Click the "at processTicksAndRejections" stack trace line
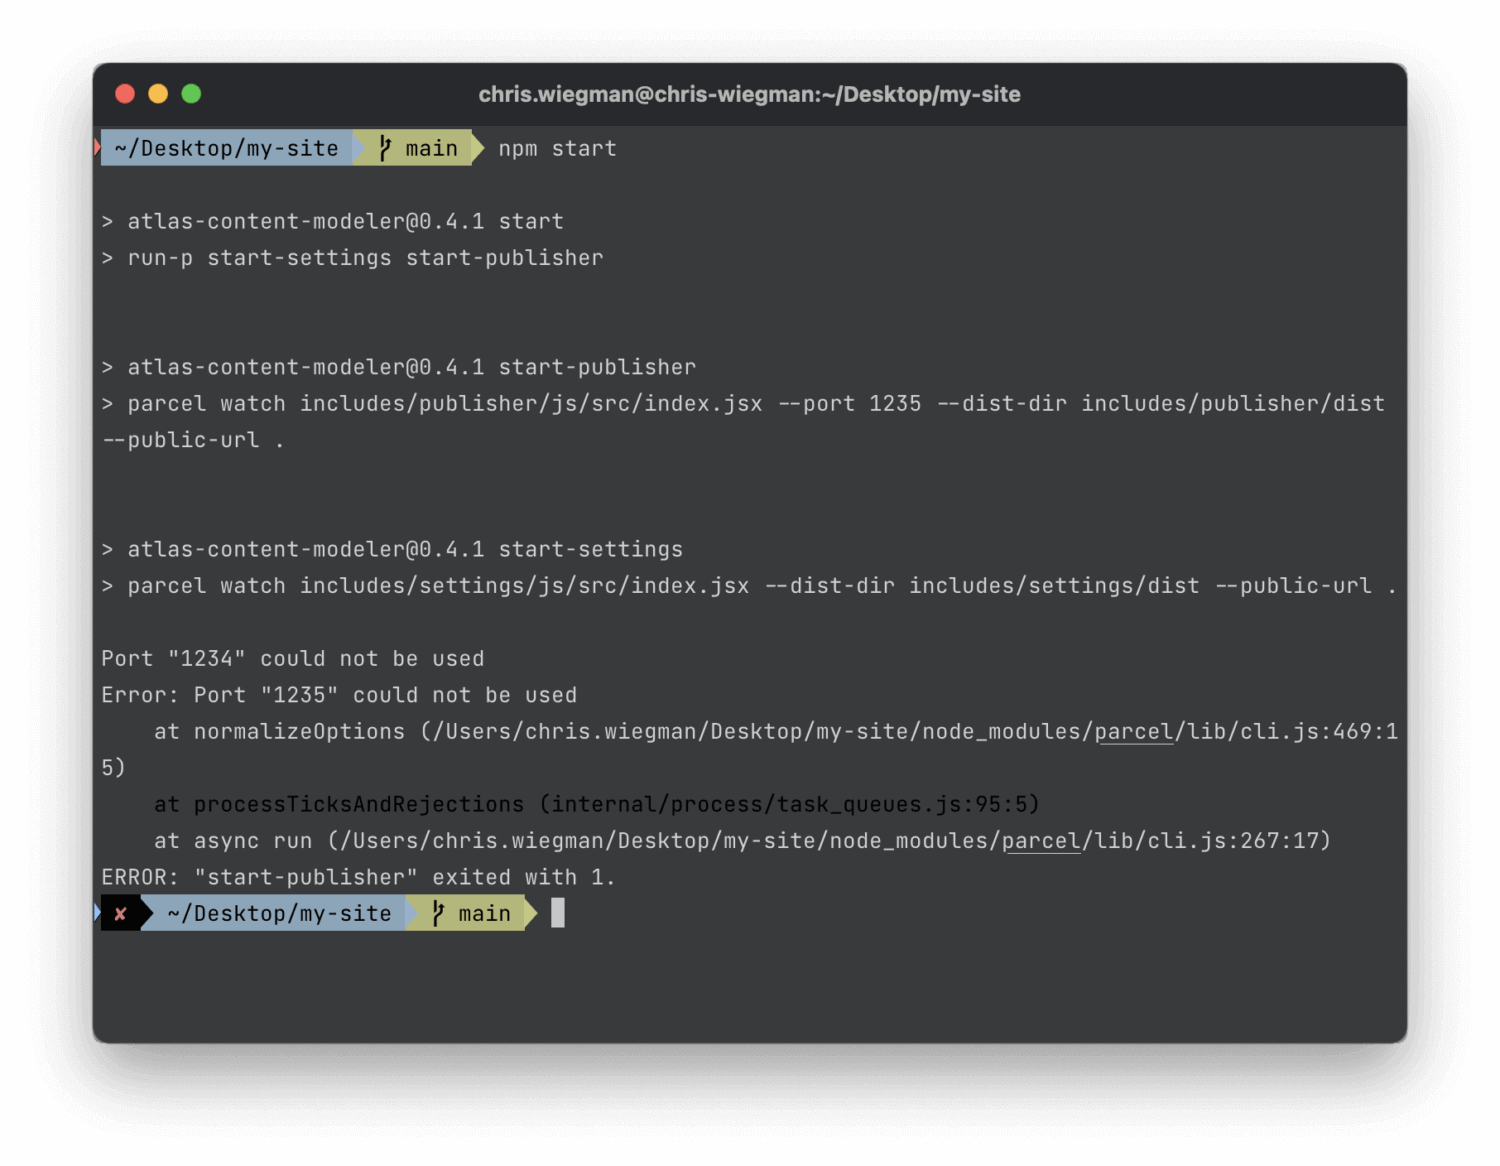1500x1166 pixels. (597, 804)
